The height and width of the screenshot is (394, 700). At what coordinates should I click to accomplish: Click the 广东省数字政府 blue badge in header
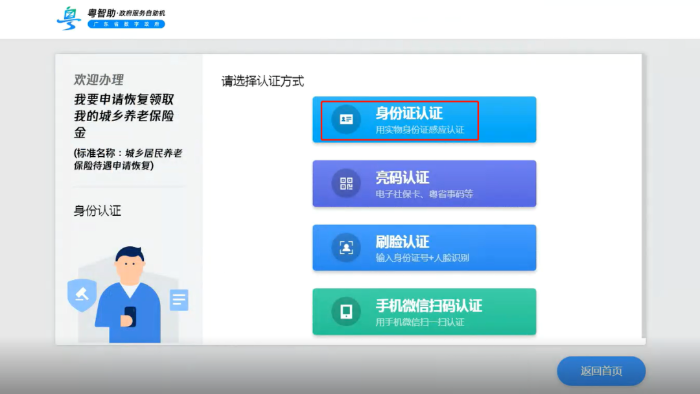coord(126,24)
